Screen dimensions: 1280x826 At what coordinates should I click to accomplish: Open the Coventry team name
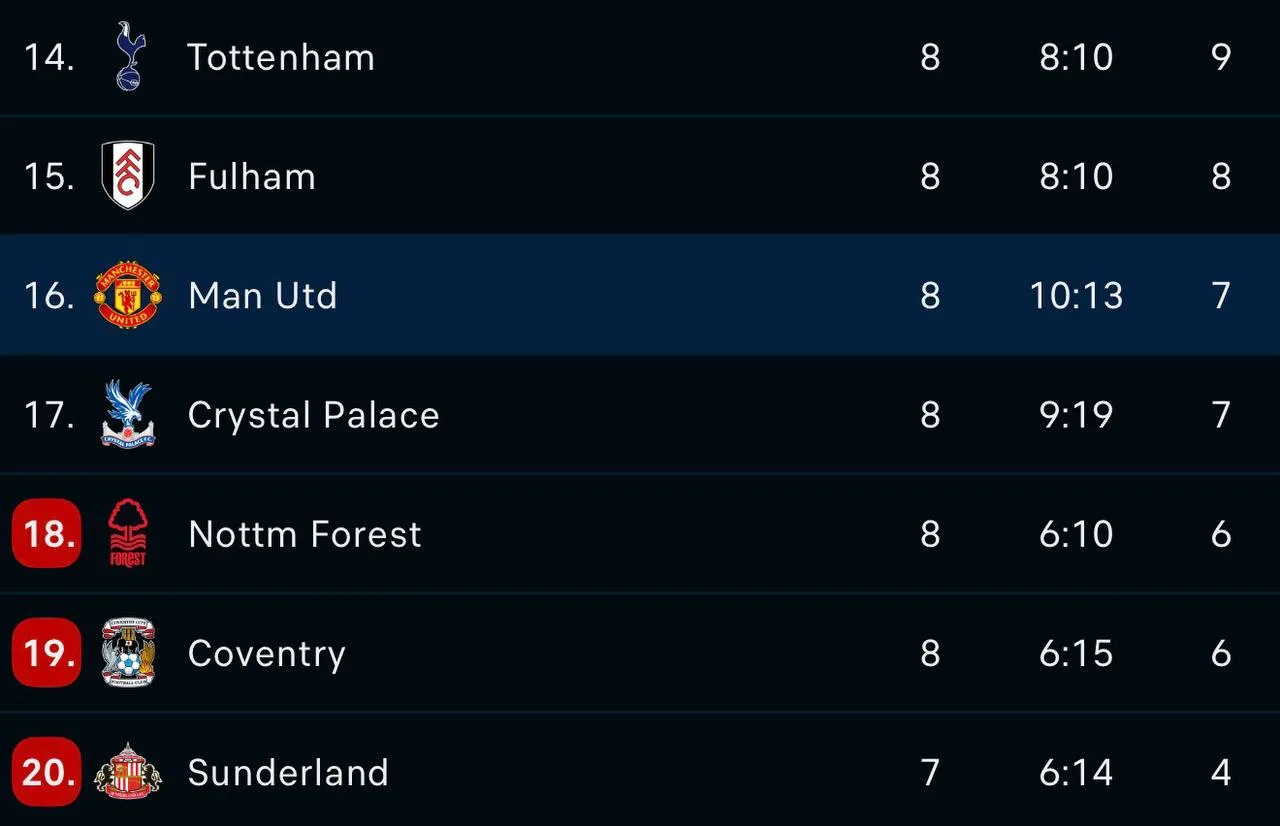click(x=267, y=654)
